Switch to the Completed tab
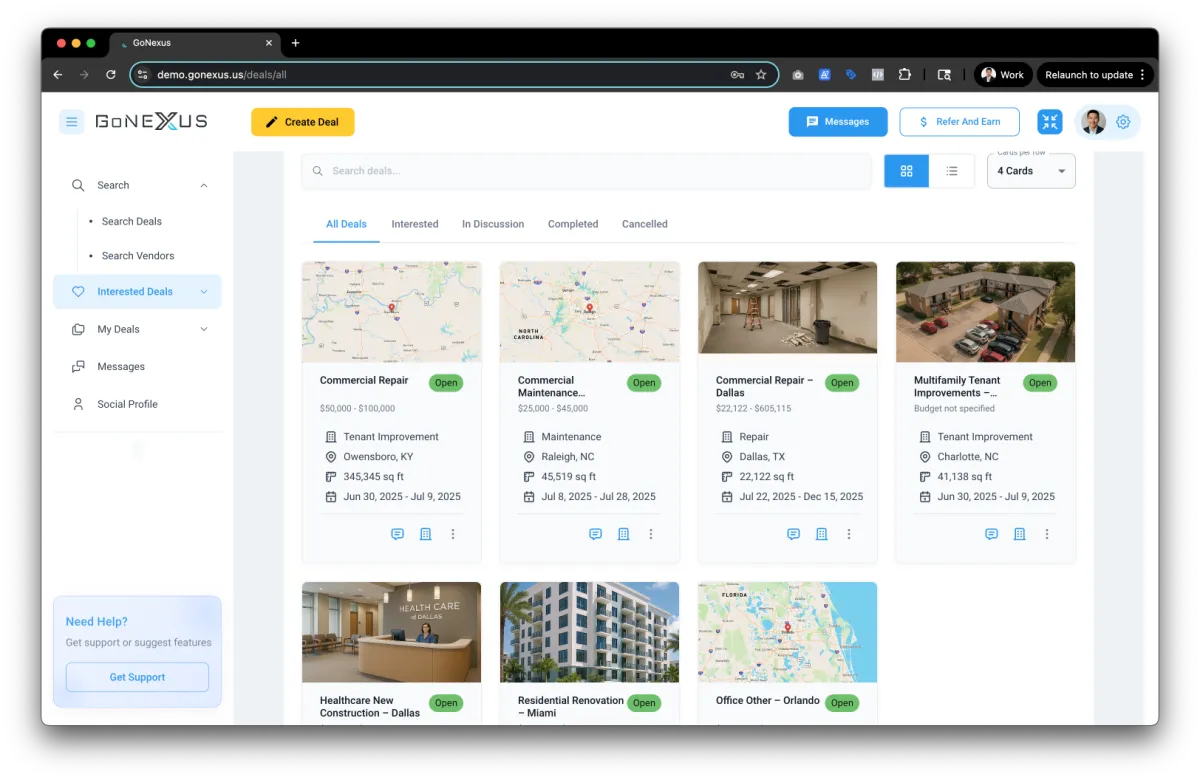Screen dimensions: 1200x780 point(573,224)
